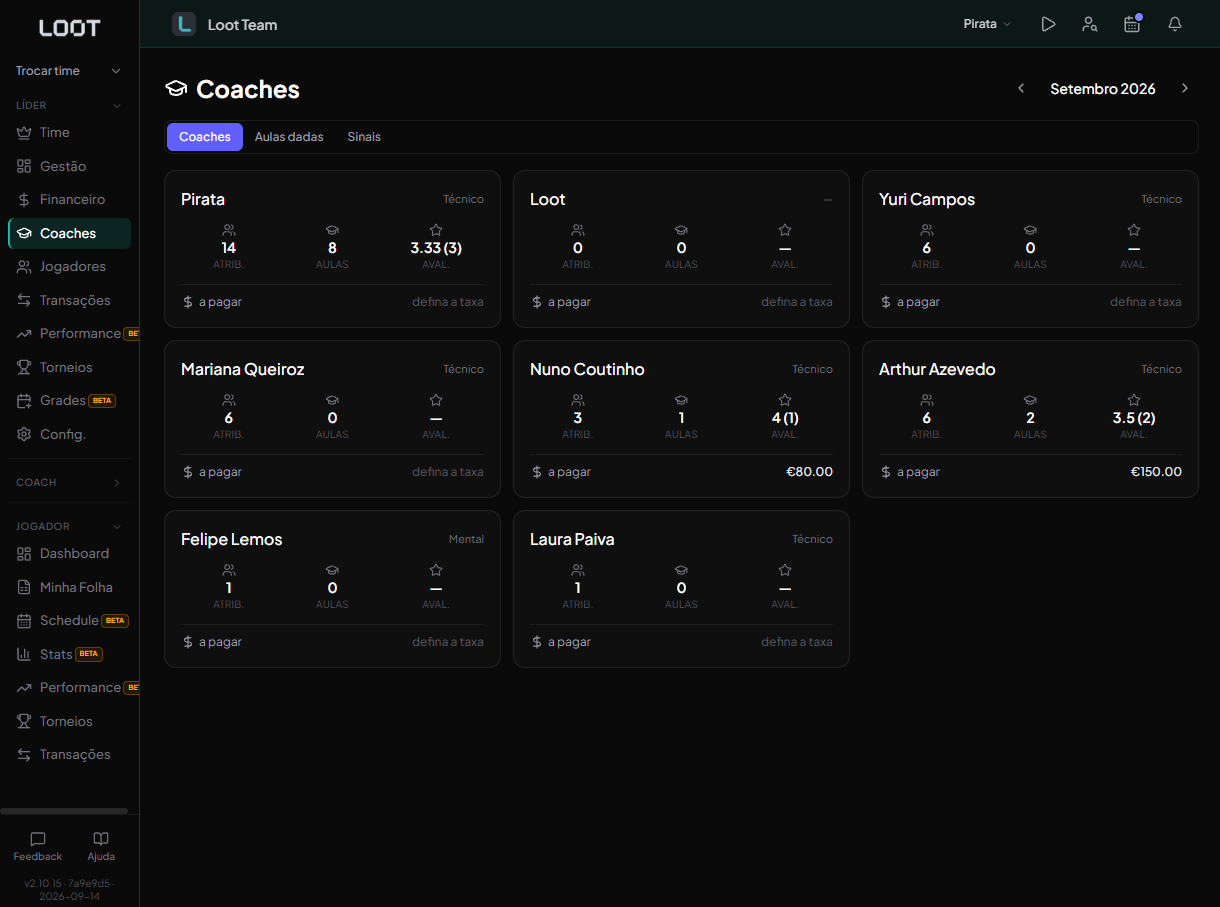
Task: Open the Pirata user dropdown
Action: 987,24
